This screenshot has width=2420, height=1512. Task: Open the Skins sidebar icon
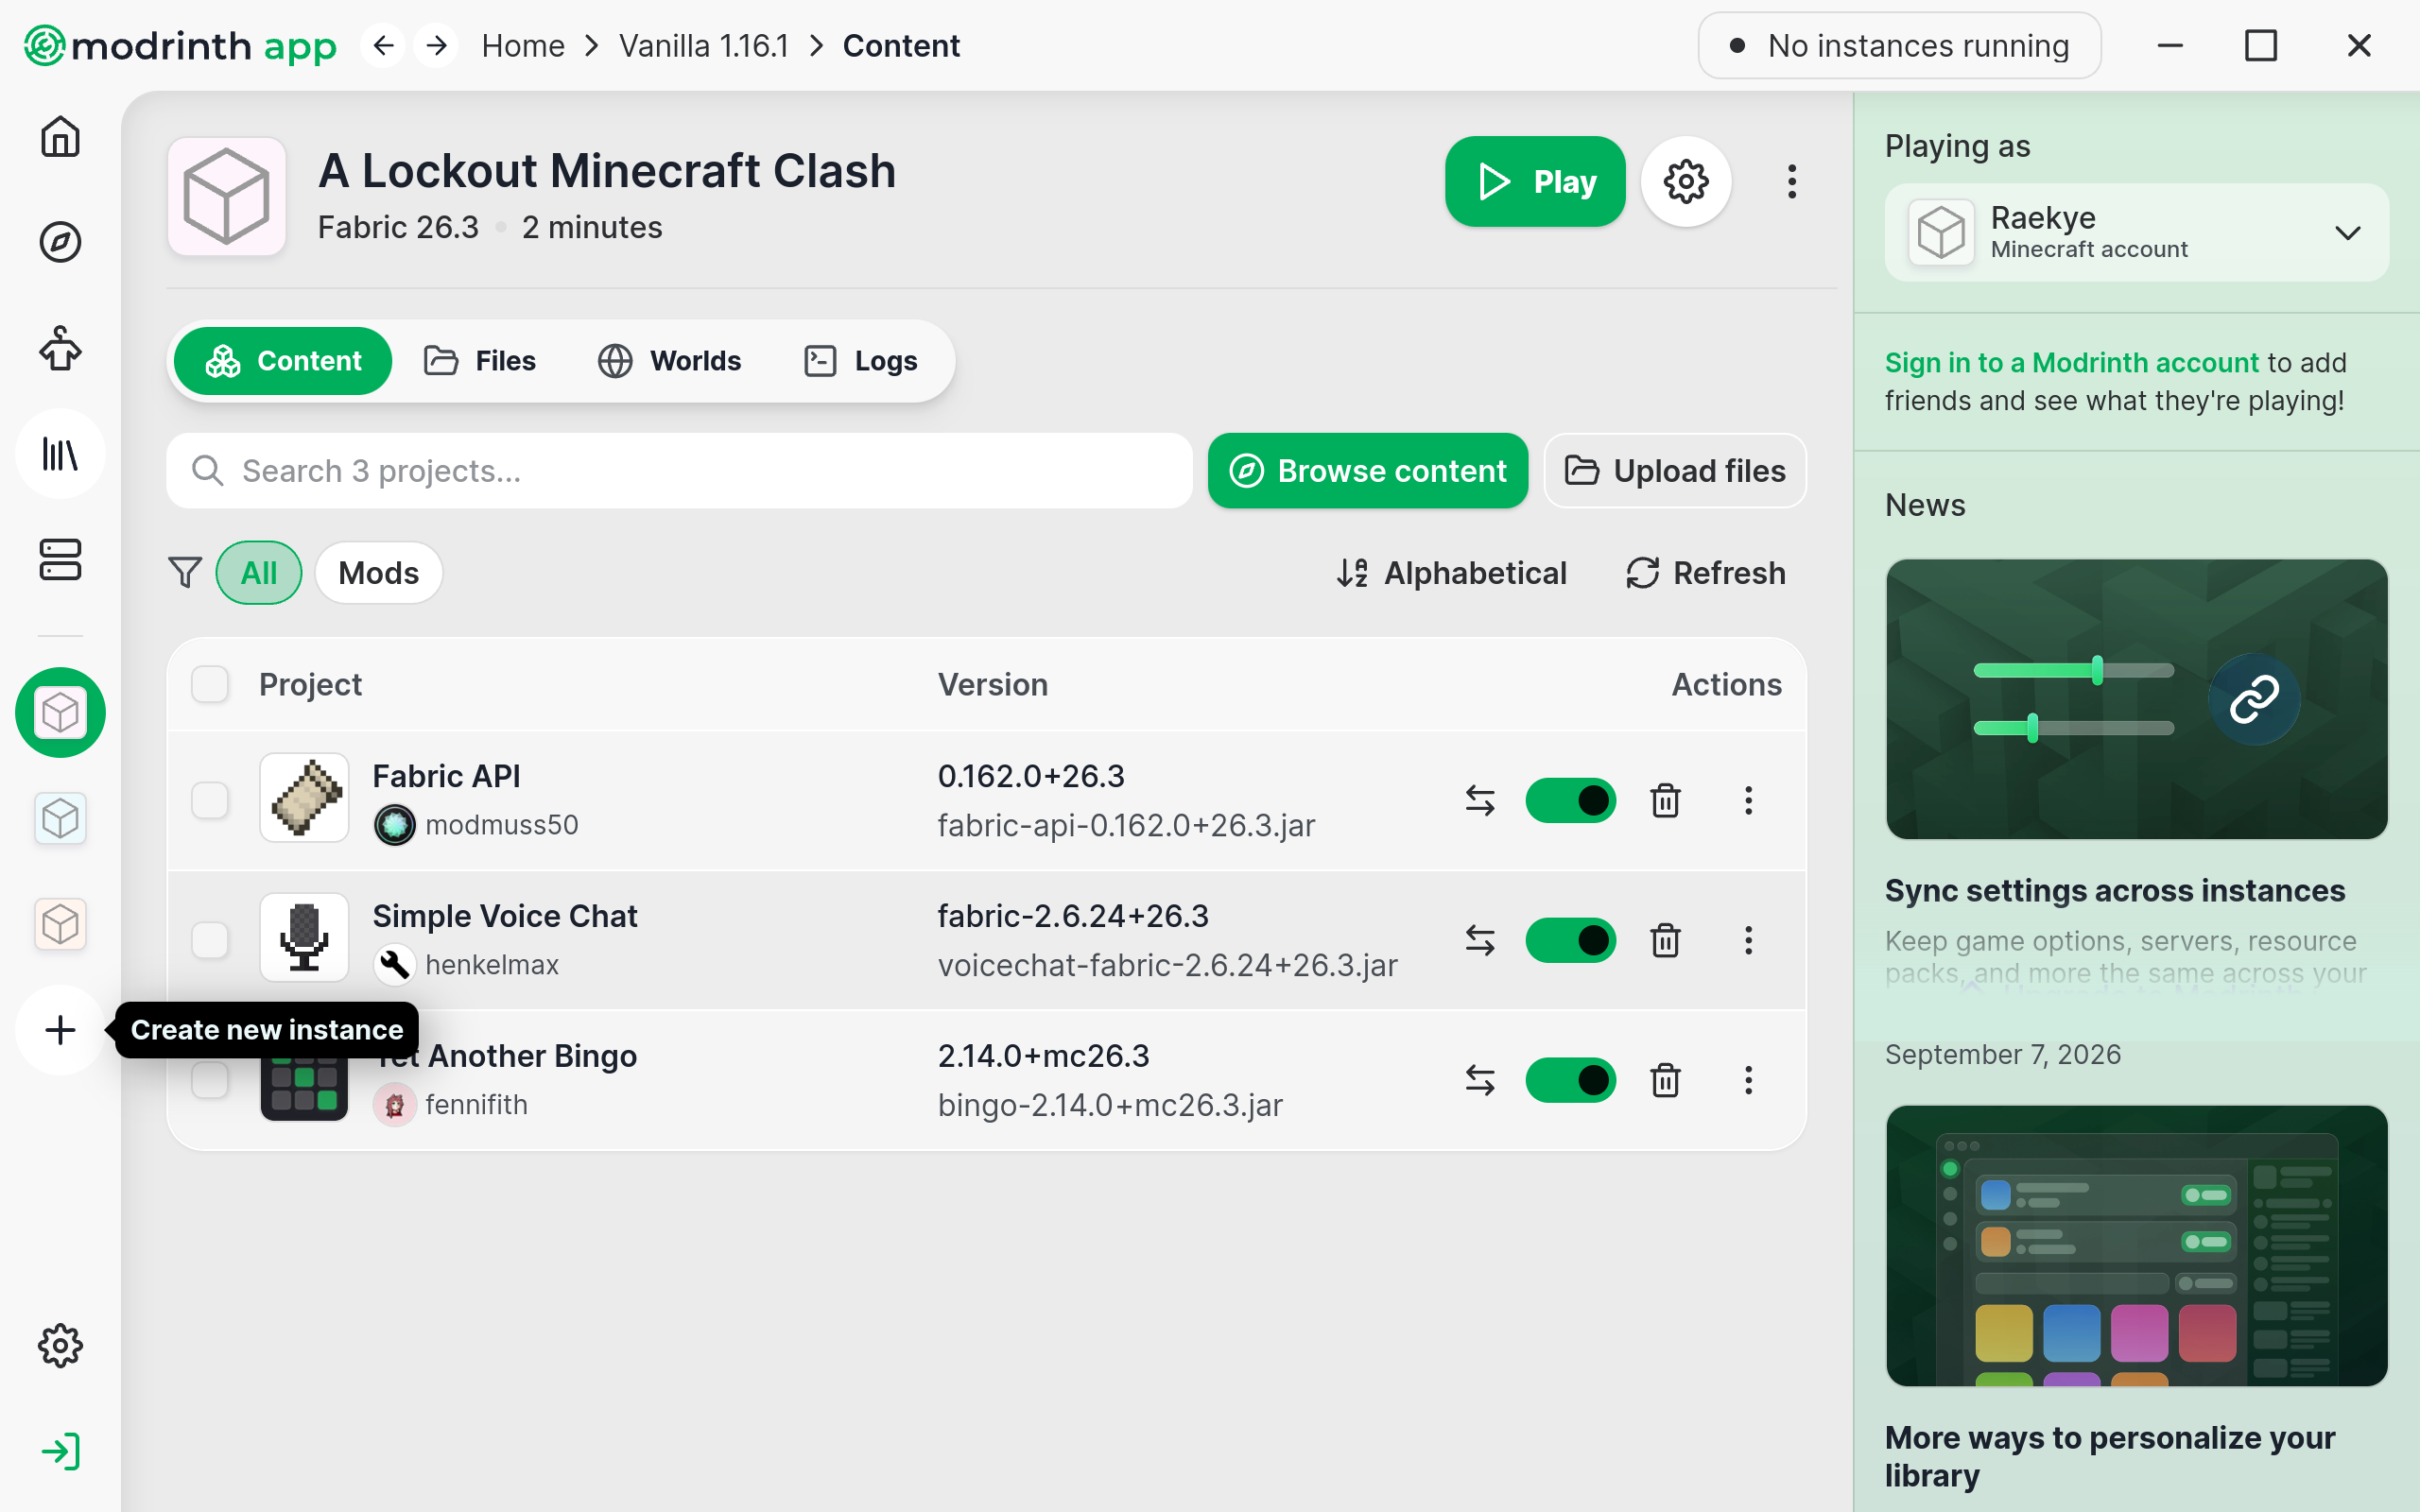coord(60,348)
